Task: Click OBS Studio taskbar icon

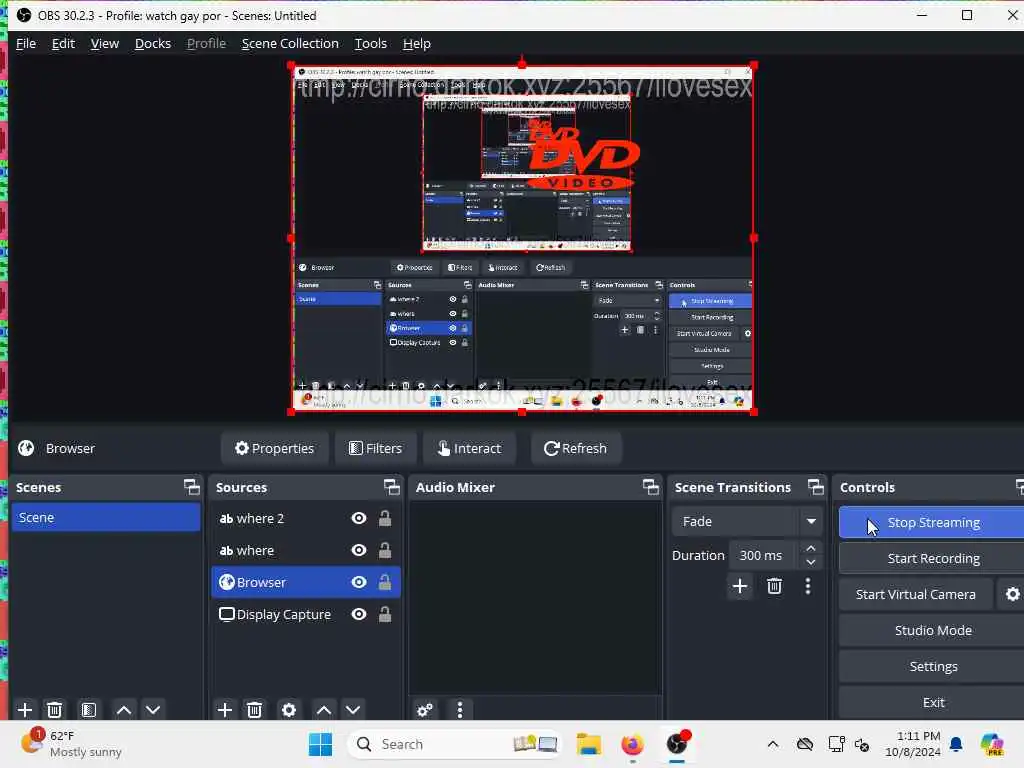Action: point(677,744)
